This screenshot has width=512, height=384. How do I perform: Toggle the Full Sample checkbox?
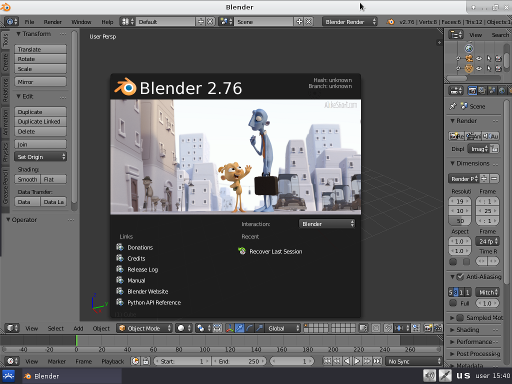coord(453,303)
